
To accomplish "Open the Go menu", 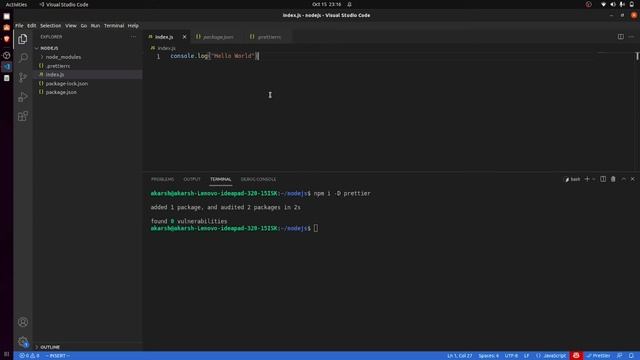I will 84,25.
